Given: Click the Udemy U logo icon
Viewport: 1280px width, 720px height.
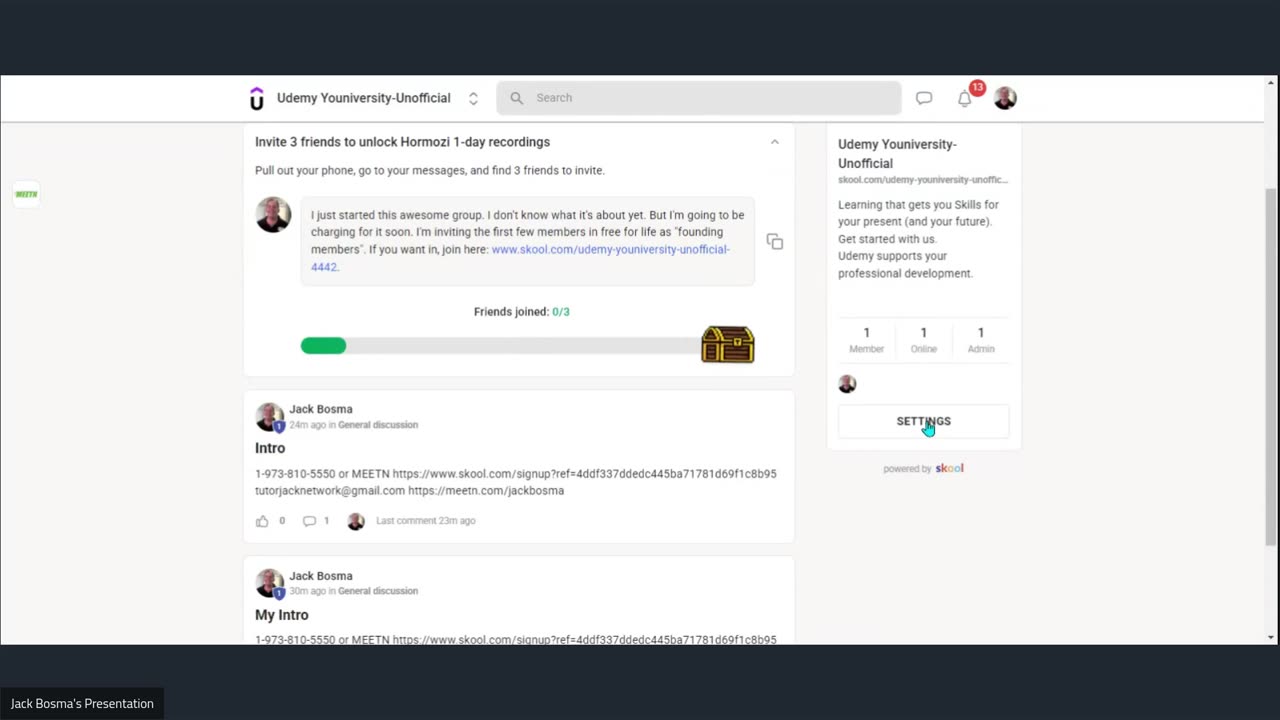Looking at the screenshot, I should coord(257,98).
